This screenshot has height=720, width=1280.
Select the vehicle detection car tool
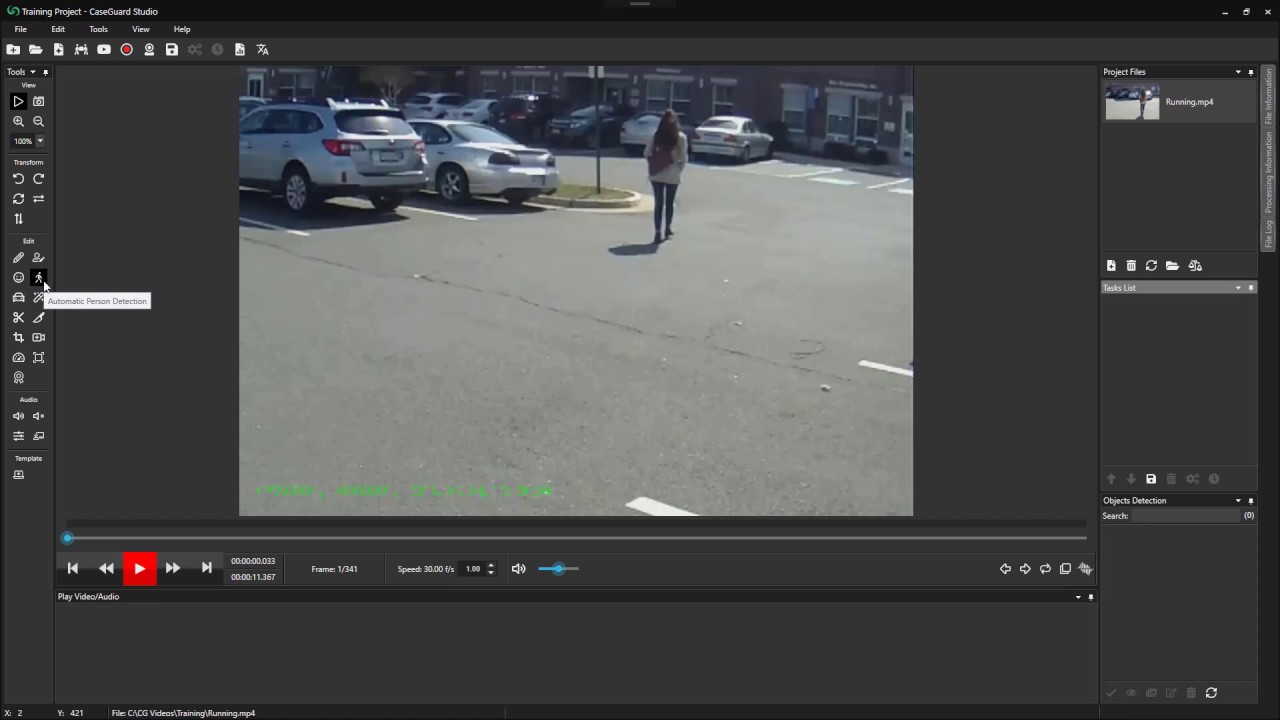(x=18, y=298)
